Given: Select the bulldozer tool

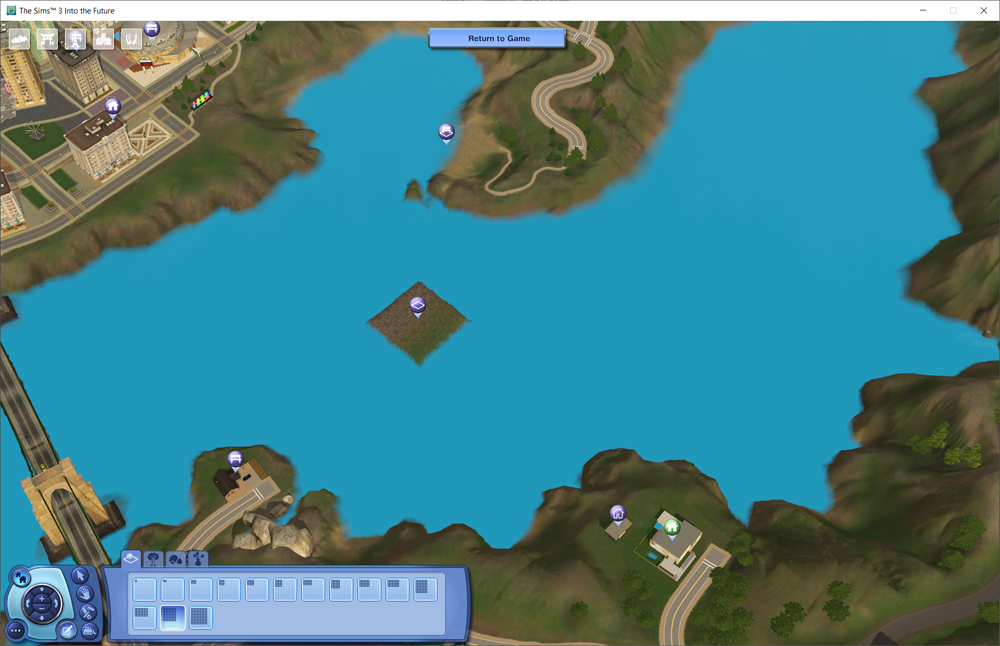Looking at the screenshot, I should pyautogui.click(x=89, y=630).
